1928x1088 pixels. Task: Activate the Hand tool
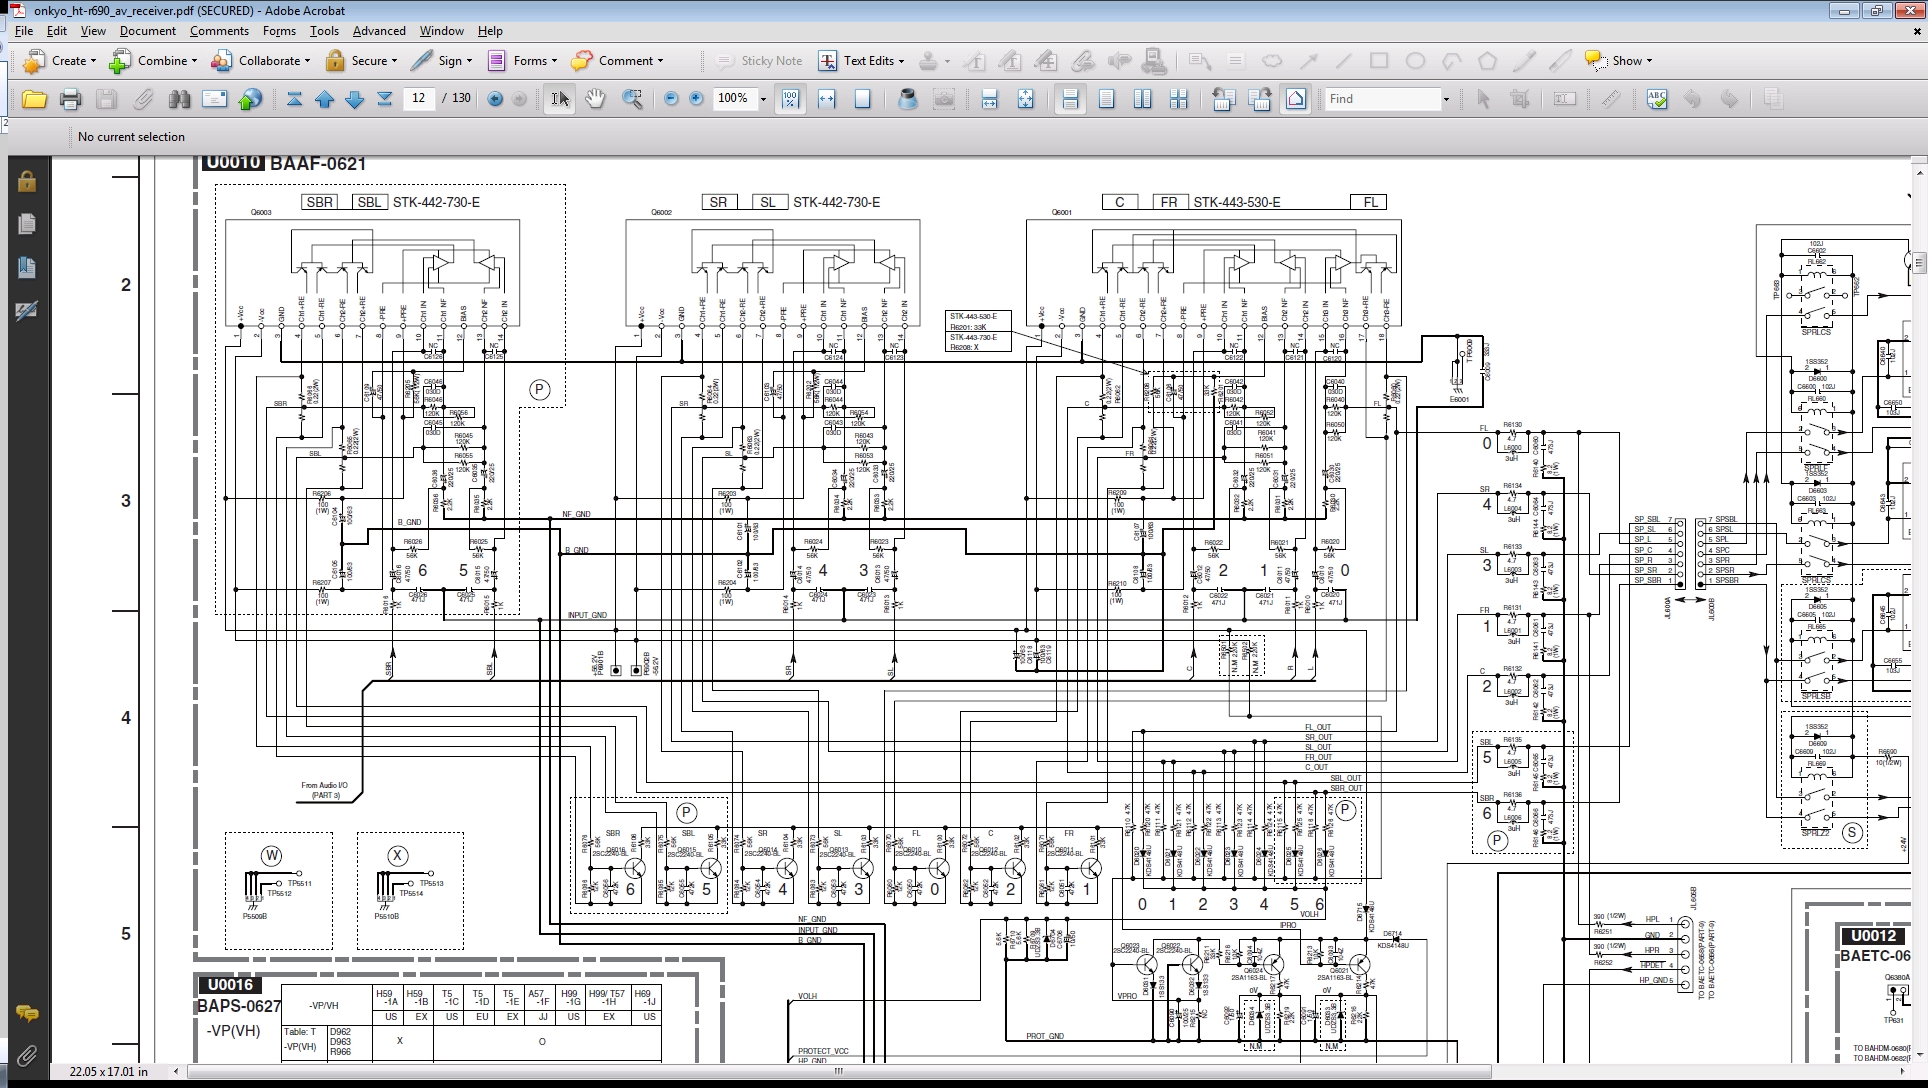[x=596, y=99]
